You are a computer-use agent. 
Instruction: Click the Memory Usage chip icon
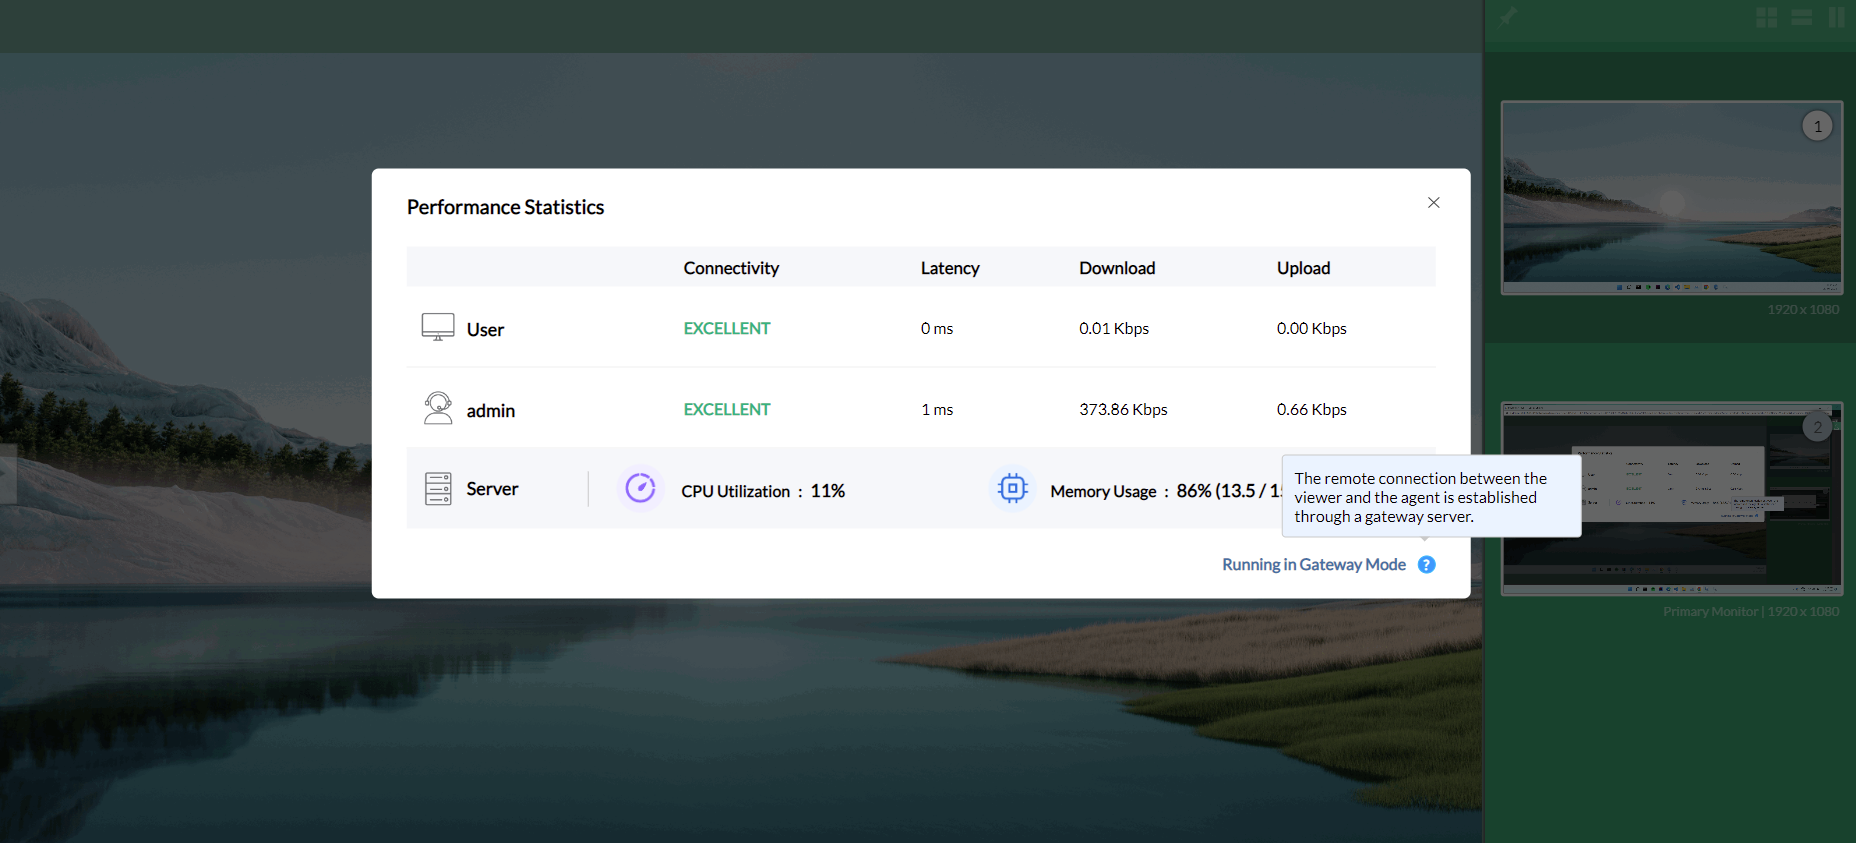coord(1012,488)
